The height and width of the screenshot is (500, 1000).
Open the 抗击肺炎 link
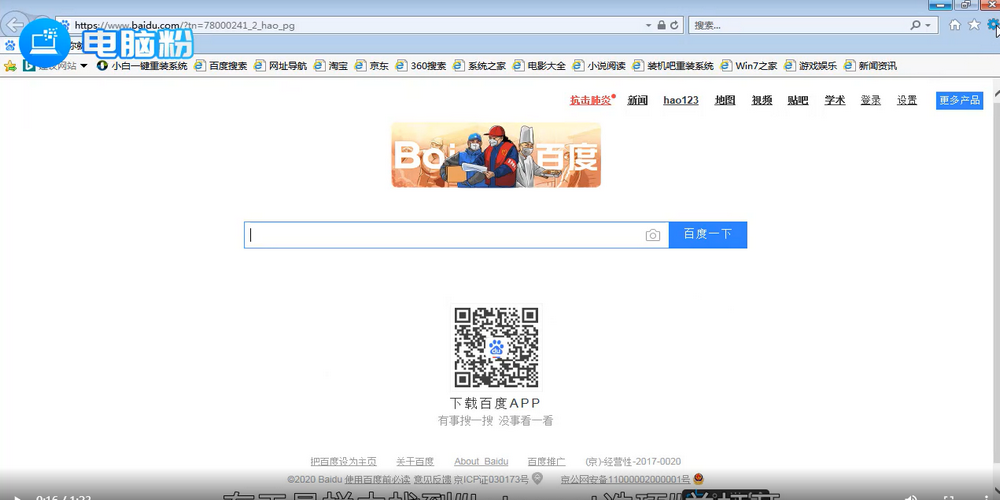point(591,100)
